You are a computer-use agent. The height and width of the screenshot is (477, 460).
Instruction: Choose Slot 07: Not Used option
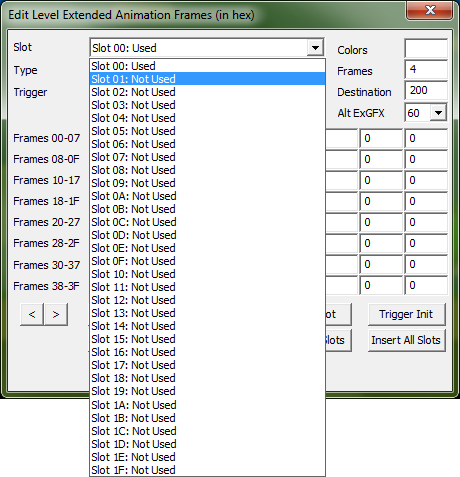coord(207,157)
